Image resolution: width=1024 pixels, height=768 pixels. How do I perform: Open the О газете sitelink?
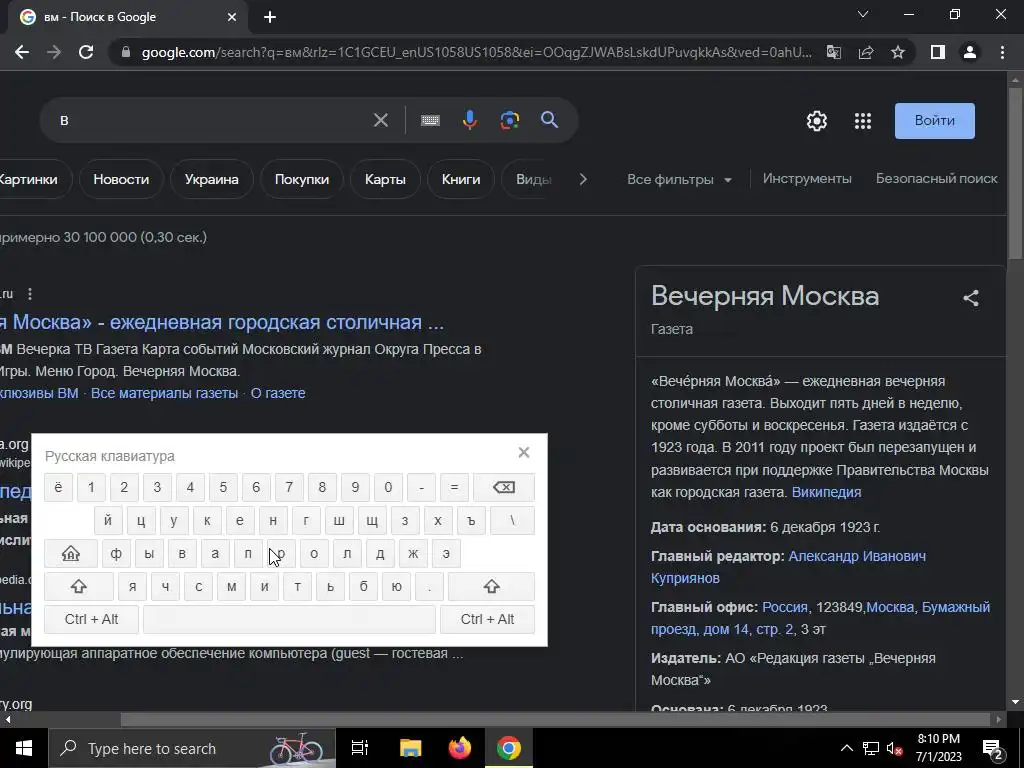(x=278, y=393)
